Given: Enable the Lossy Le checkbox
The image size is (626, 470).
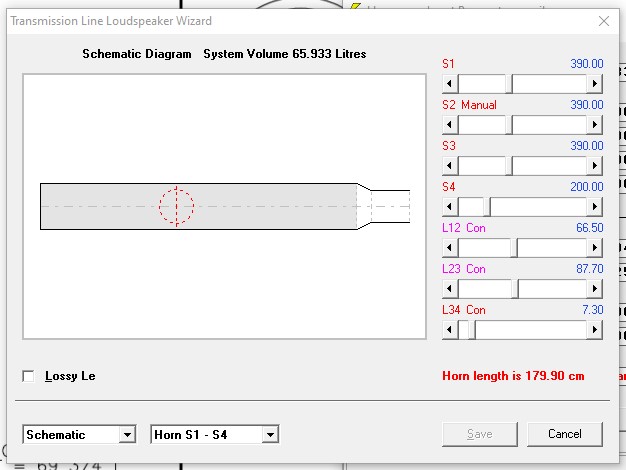Looking at the screenshot, I should click(x=28, y=376).
